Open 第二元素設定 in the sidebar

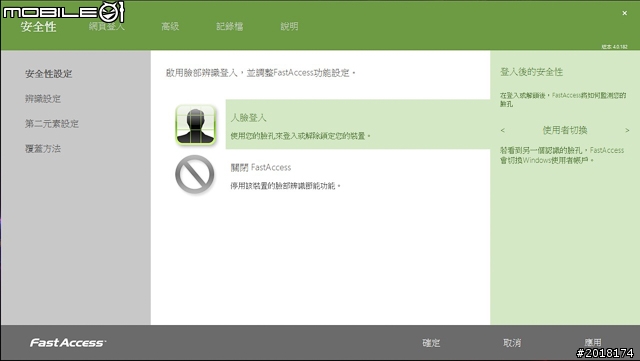52,124
